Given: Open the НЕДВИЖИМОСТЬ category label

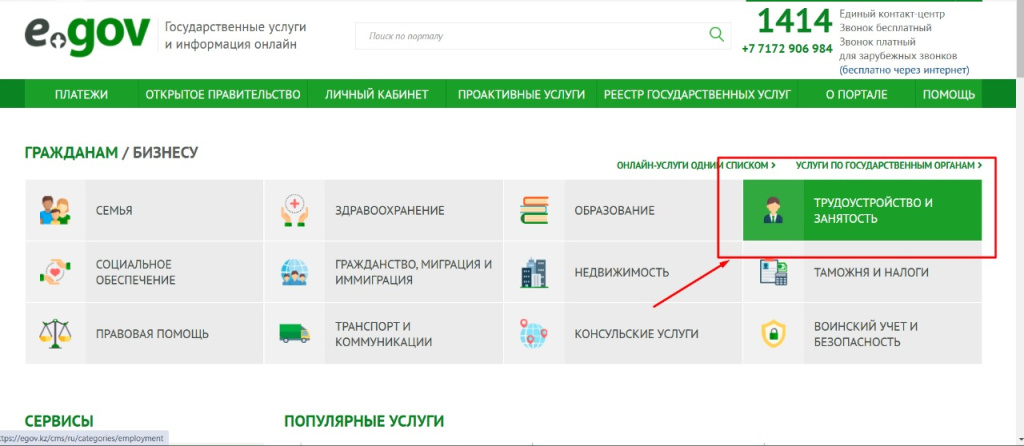Looking at the screenshot, I should (x=622, y=272).
